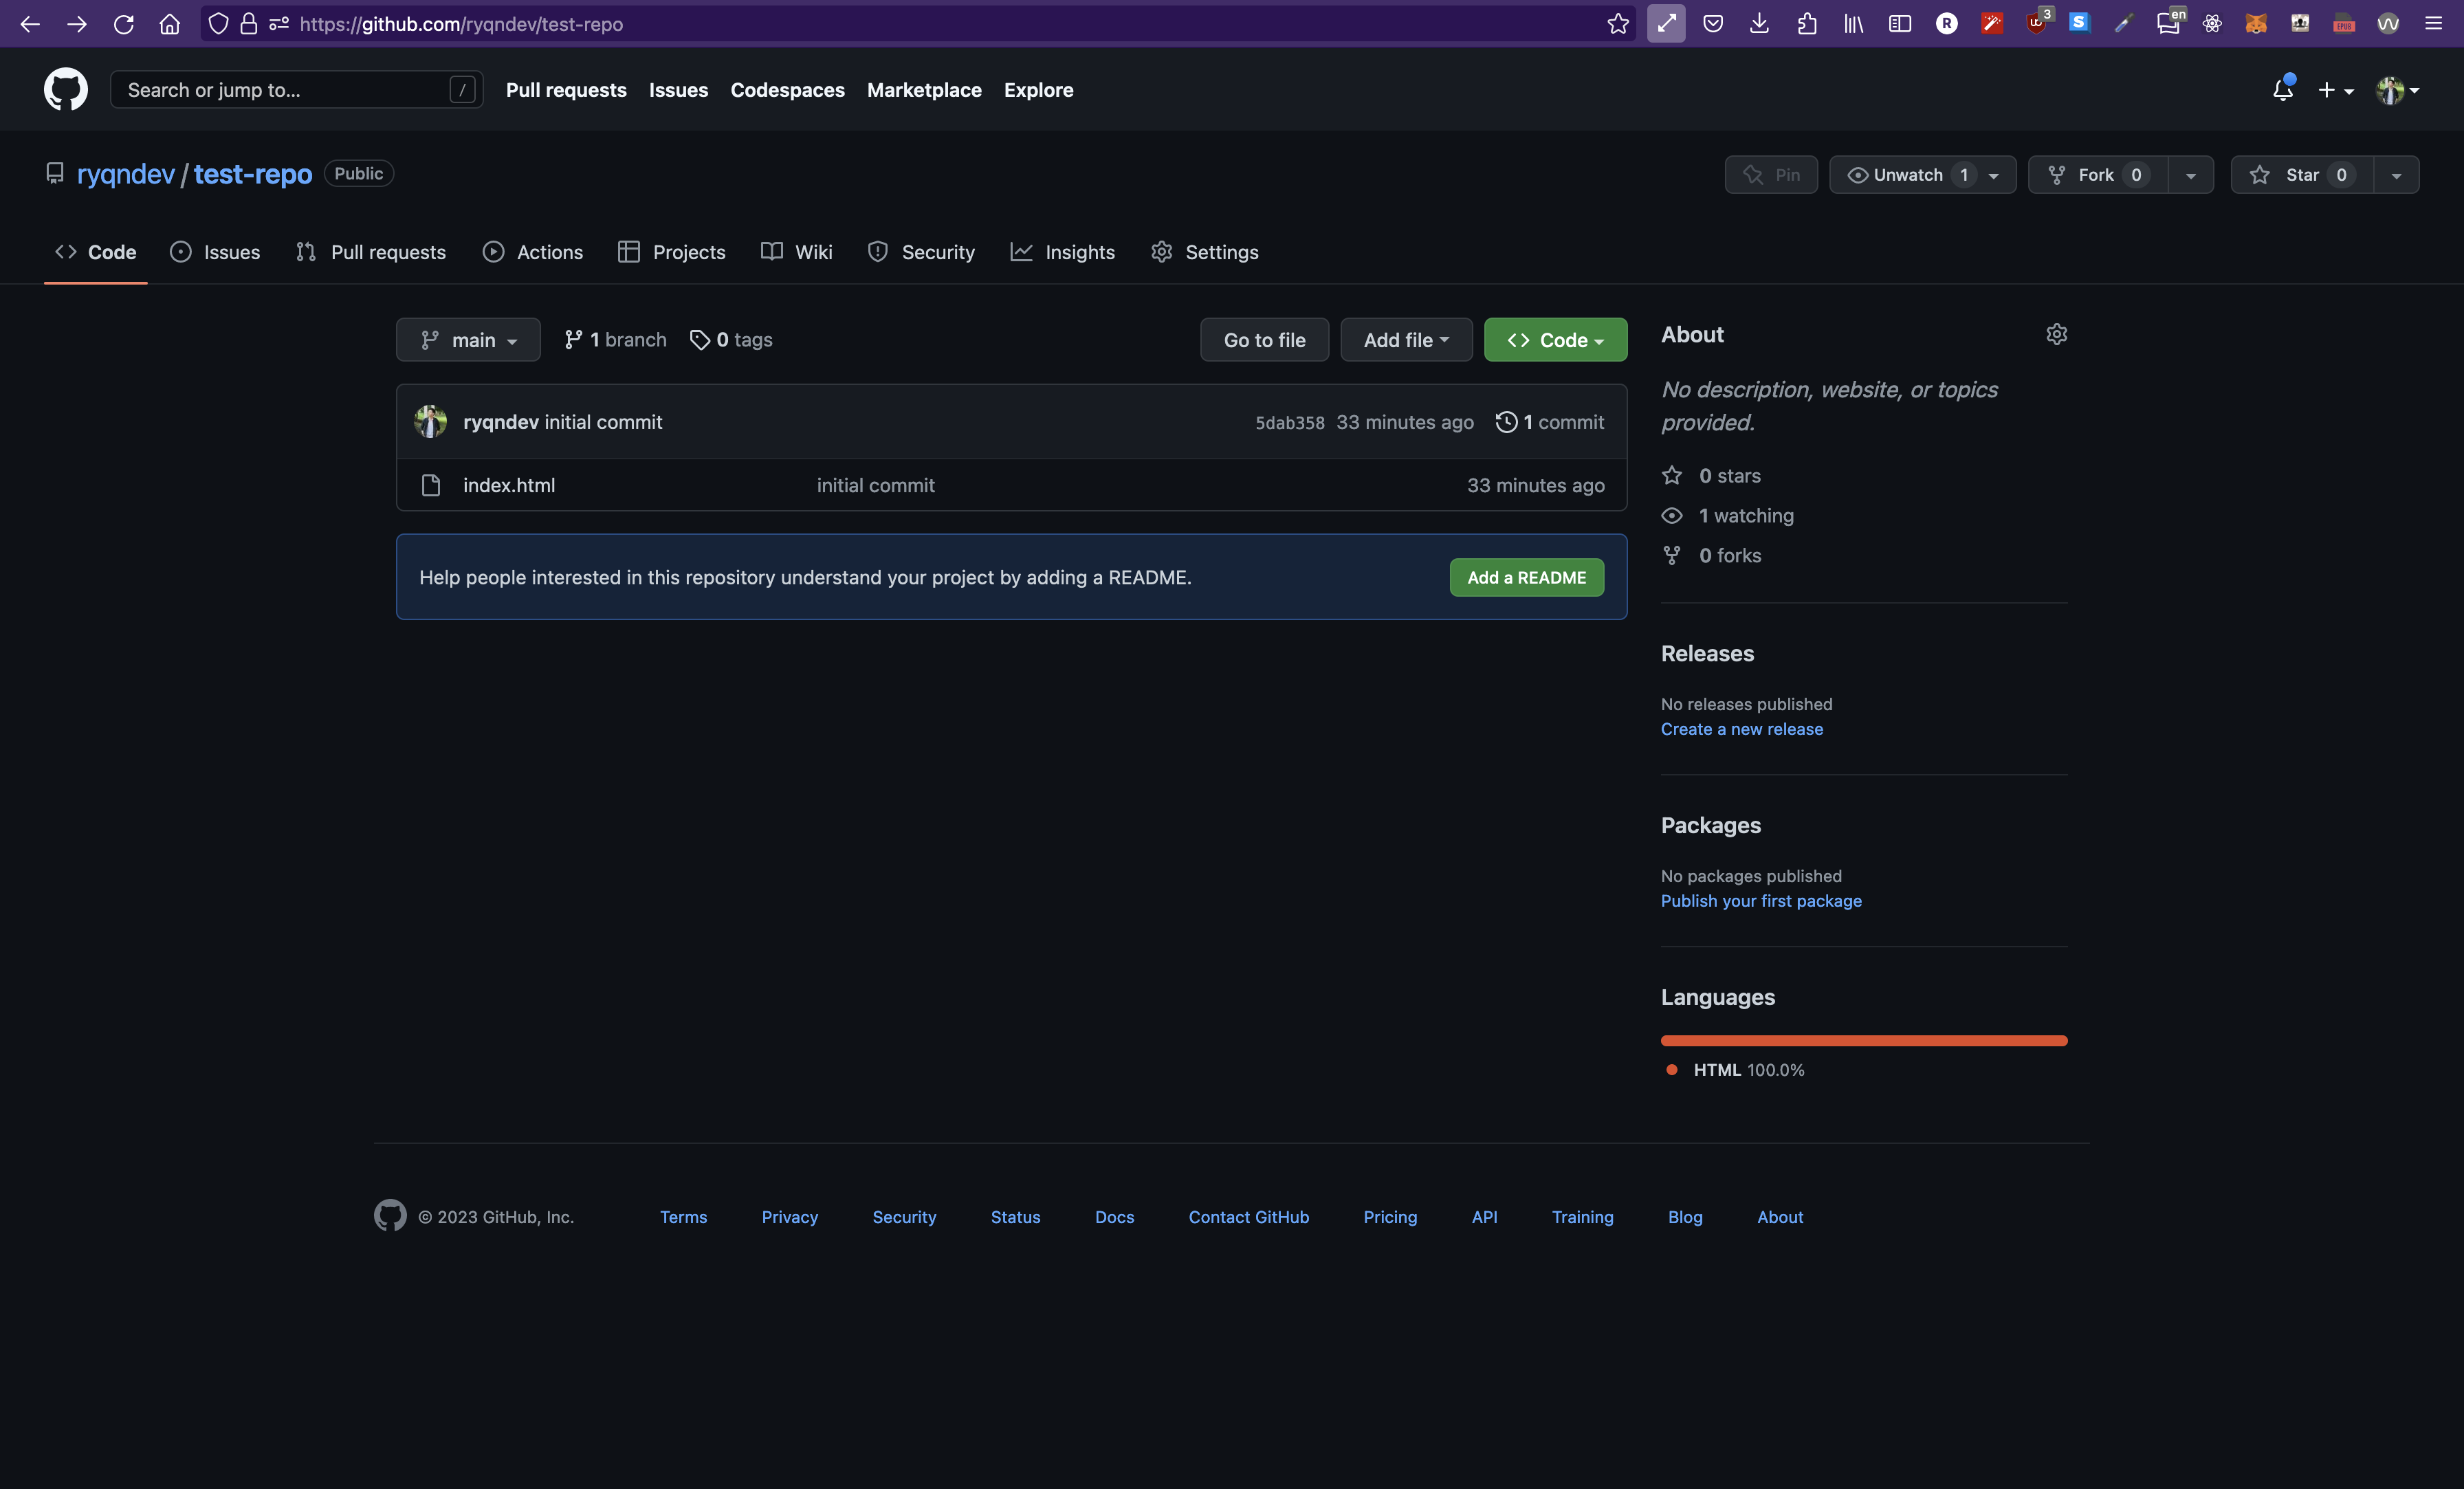Open Codespaces in the top navigation

click(x=787, y=90)
